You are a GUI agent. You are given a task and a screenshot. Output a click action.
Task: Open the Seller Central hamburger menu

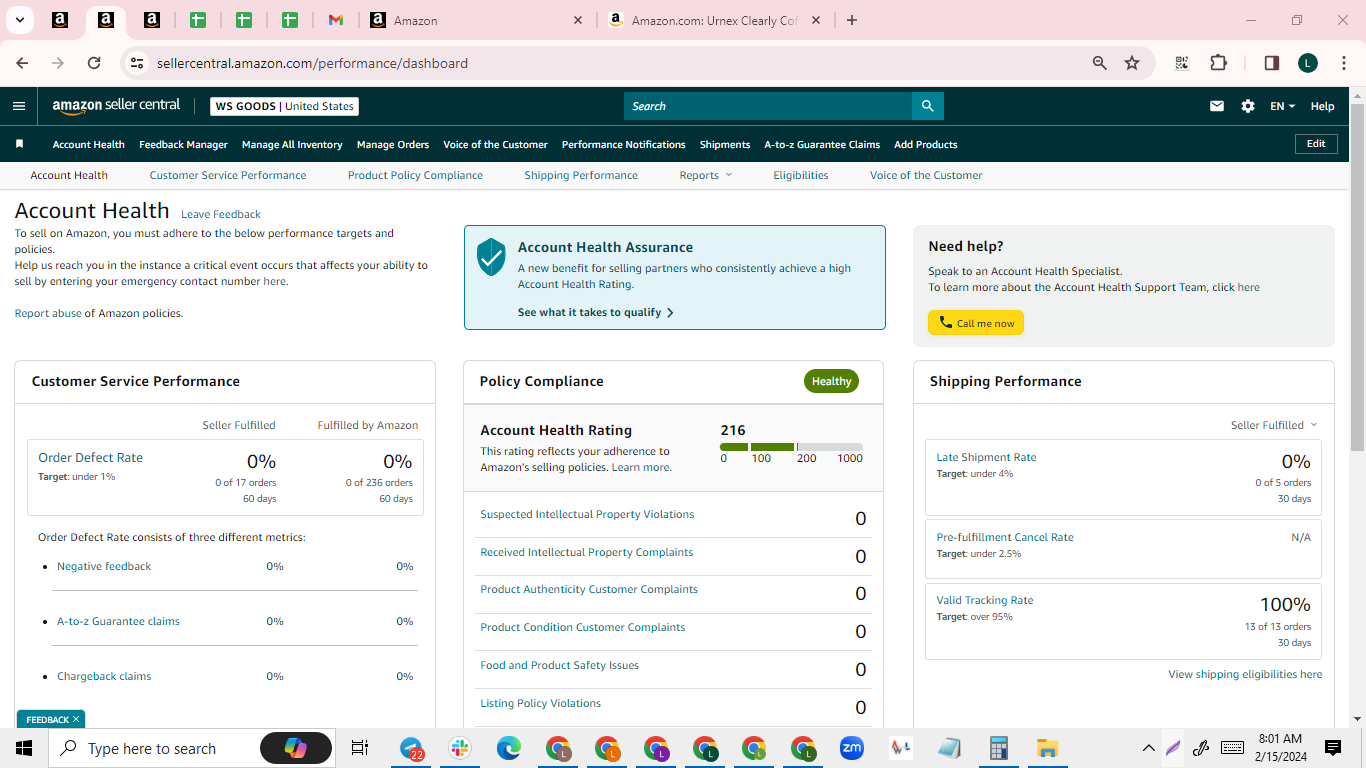19,106
